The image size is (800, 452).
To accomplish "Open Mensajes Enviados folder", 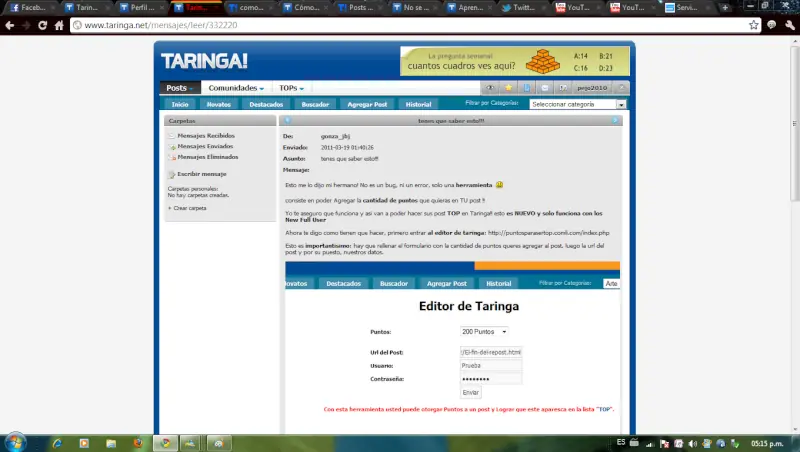I will click(x=205, y=146).
